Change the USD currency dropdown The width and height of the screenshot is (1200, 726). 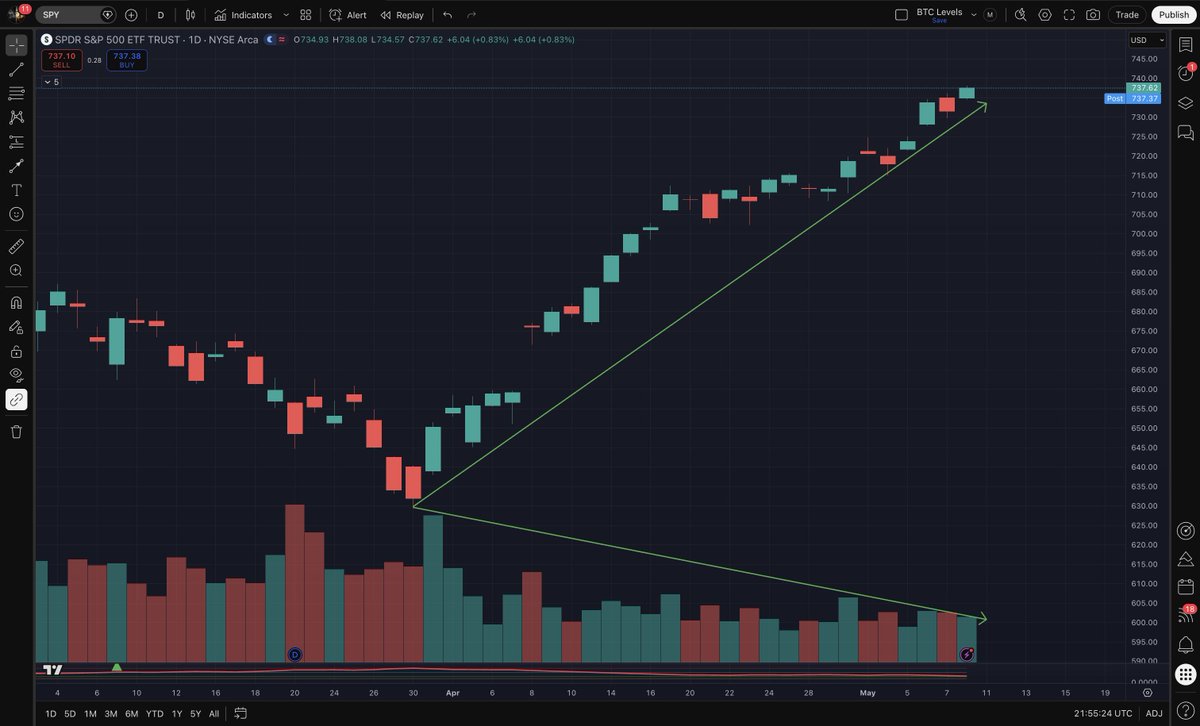point(1147,40)
